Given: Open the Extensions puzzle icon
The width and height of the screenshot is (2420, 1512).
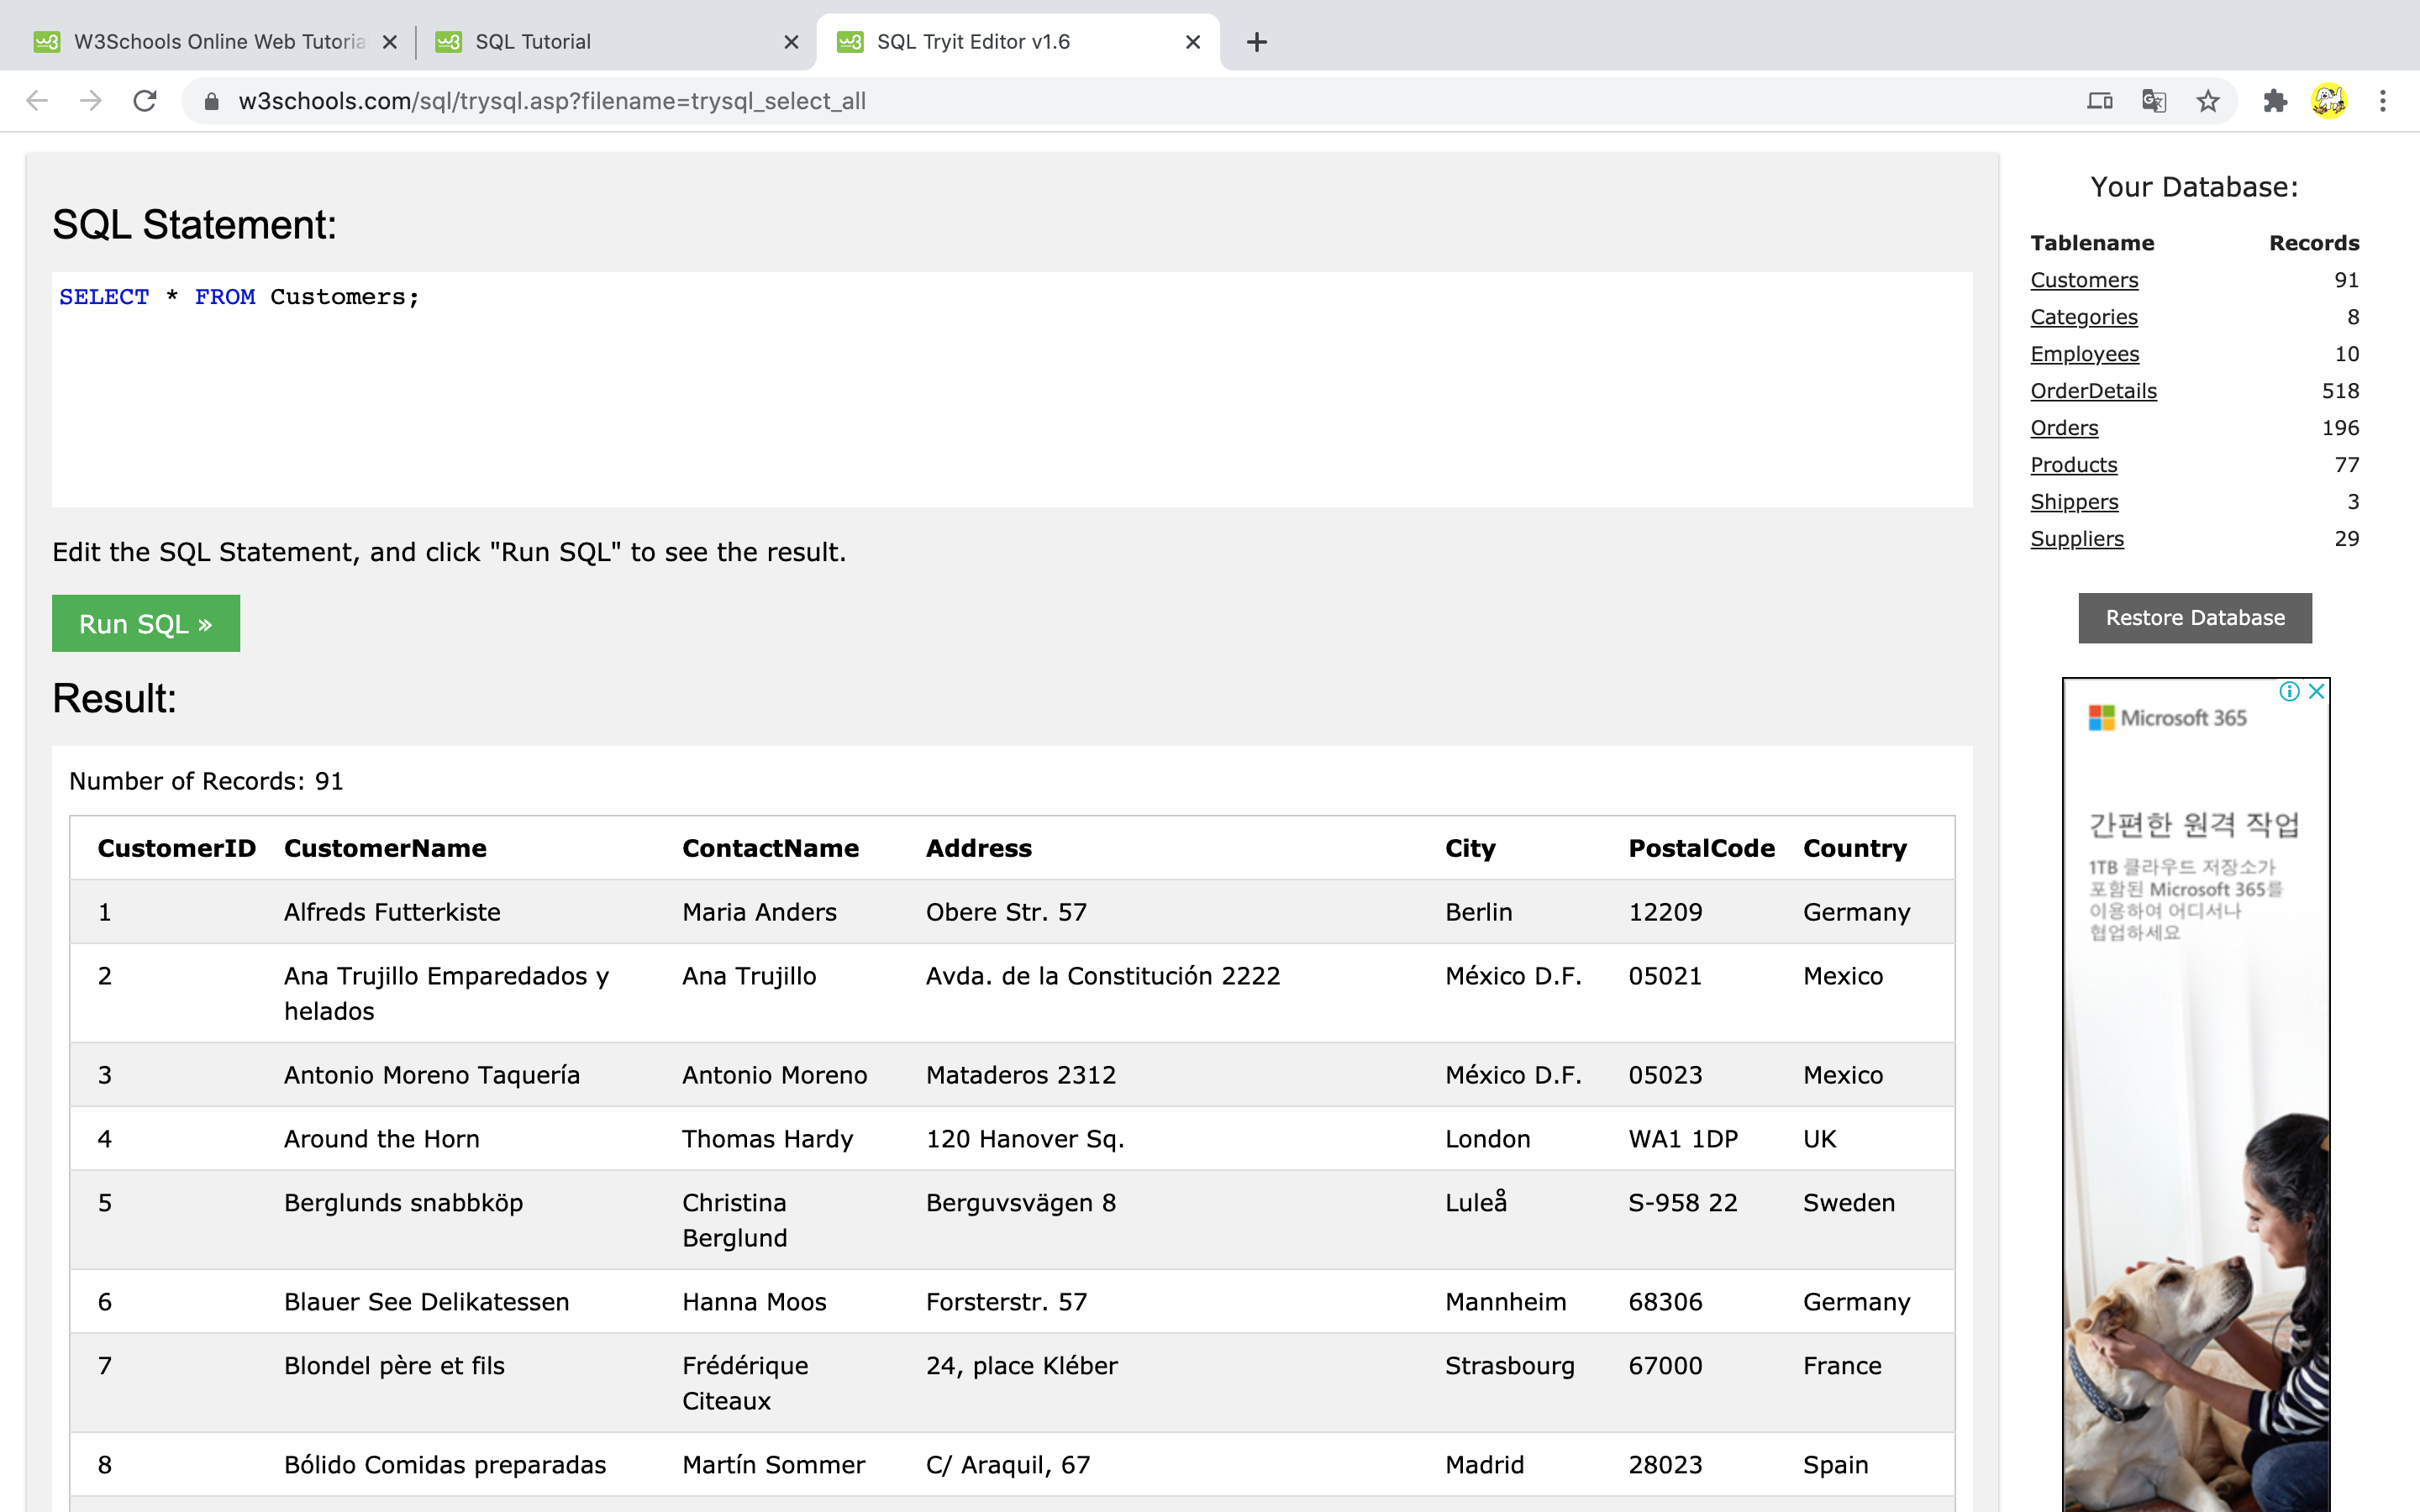Looking at the screenshot, I should (2275, 101).
